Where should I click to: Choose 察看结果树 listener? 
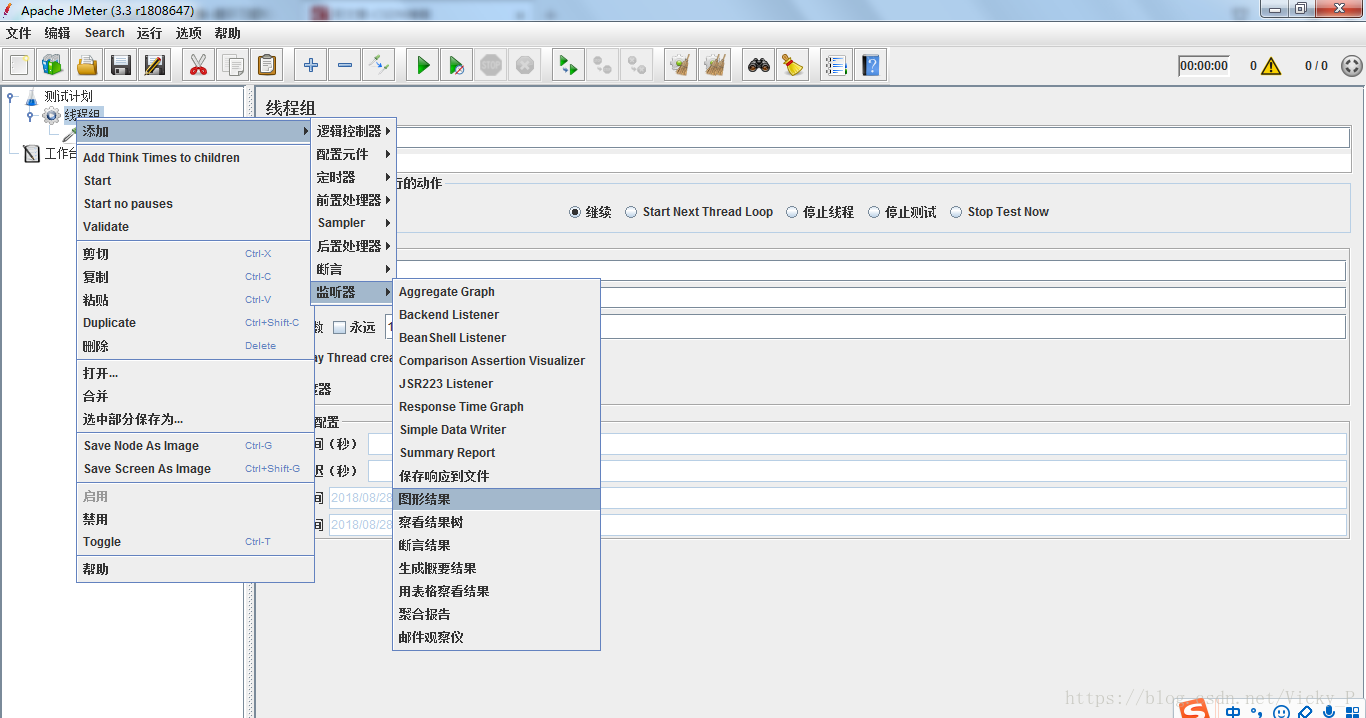point(496,522)
